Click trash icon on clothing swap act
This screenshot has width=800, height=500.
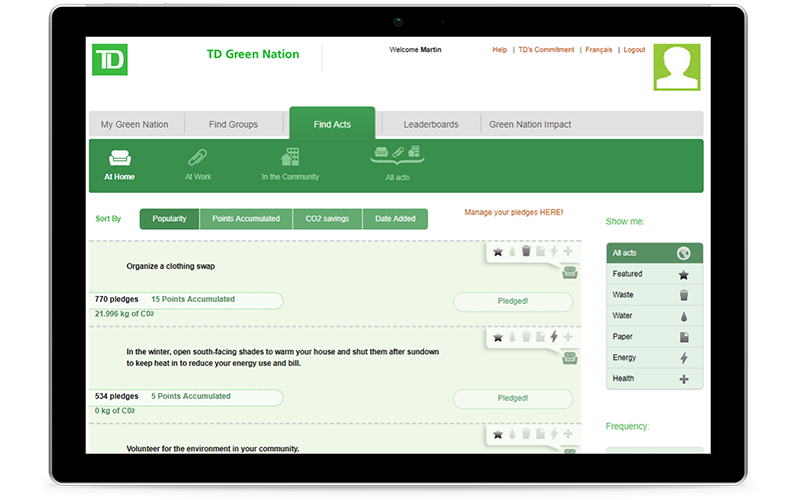click(526, 251)
